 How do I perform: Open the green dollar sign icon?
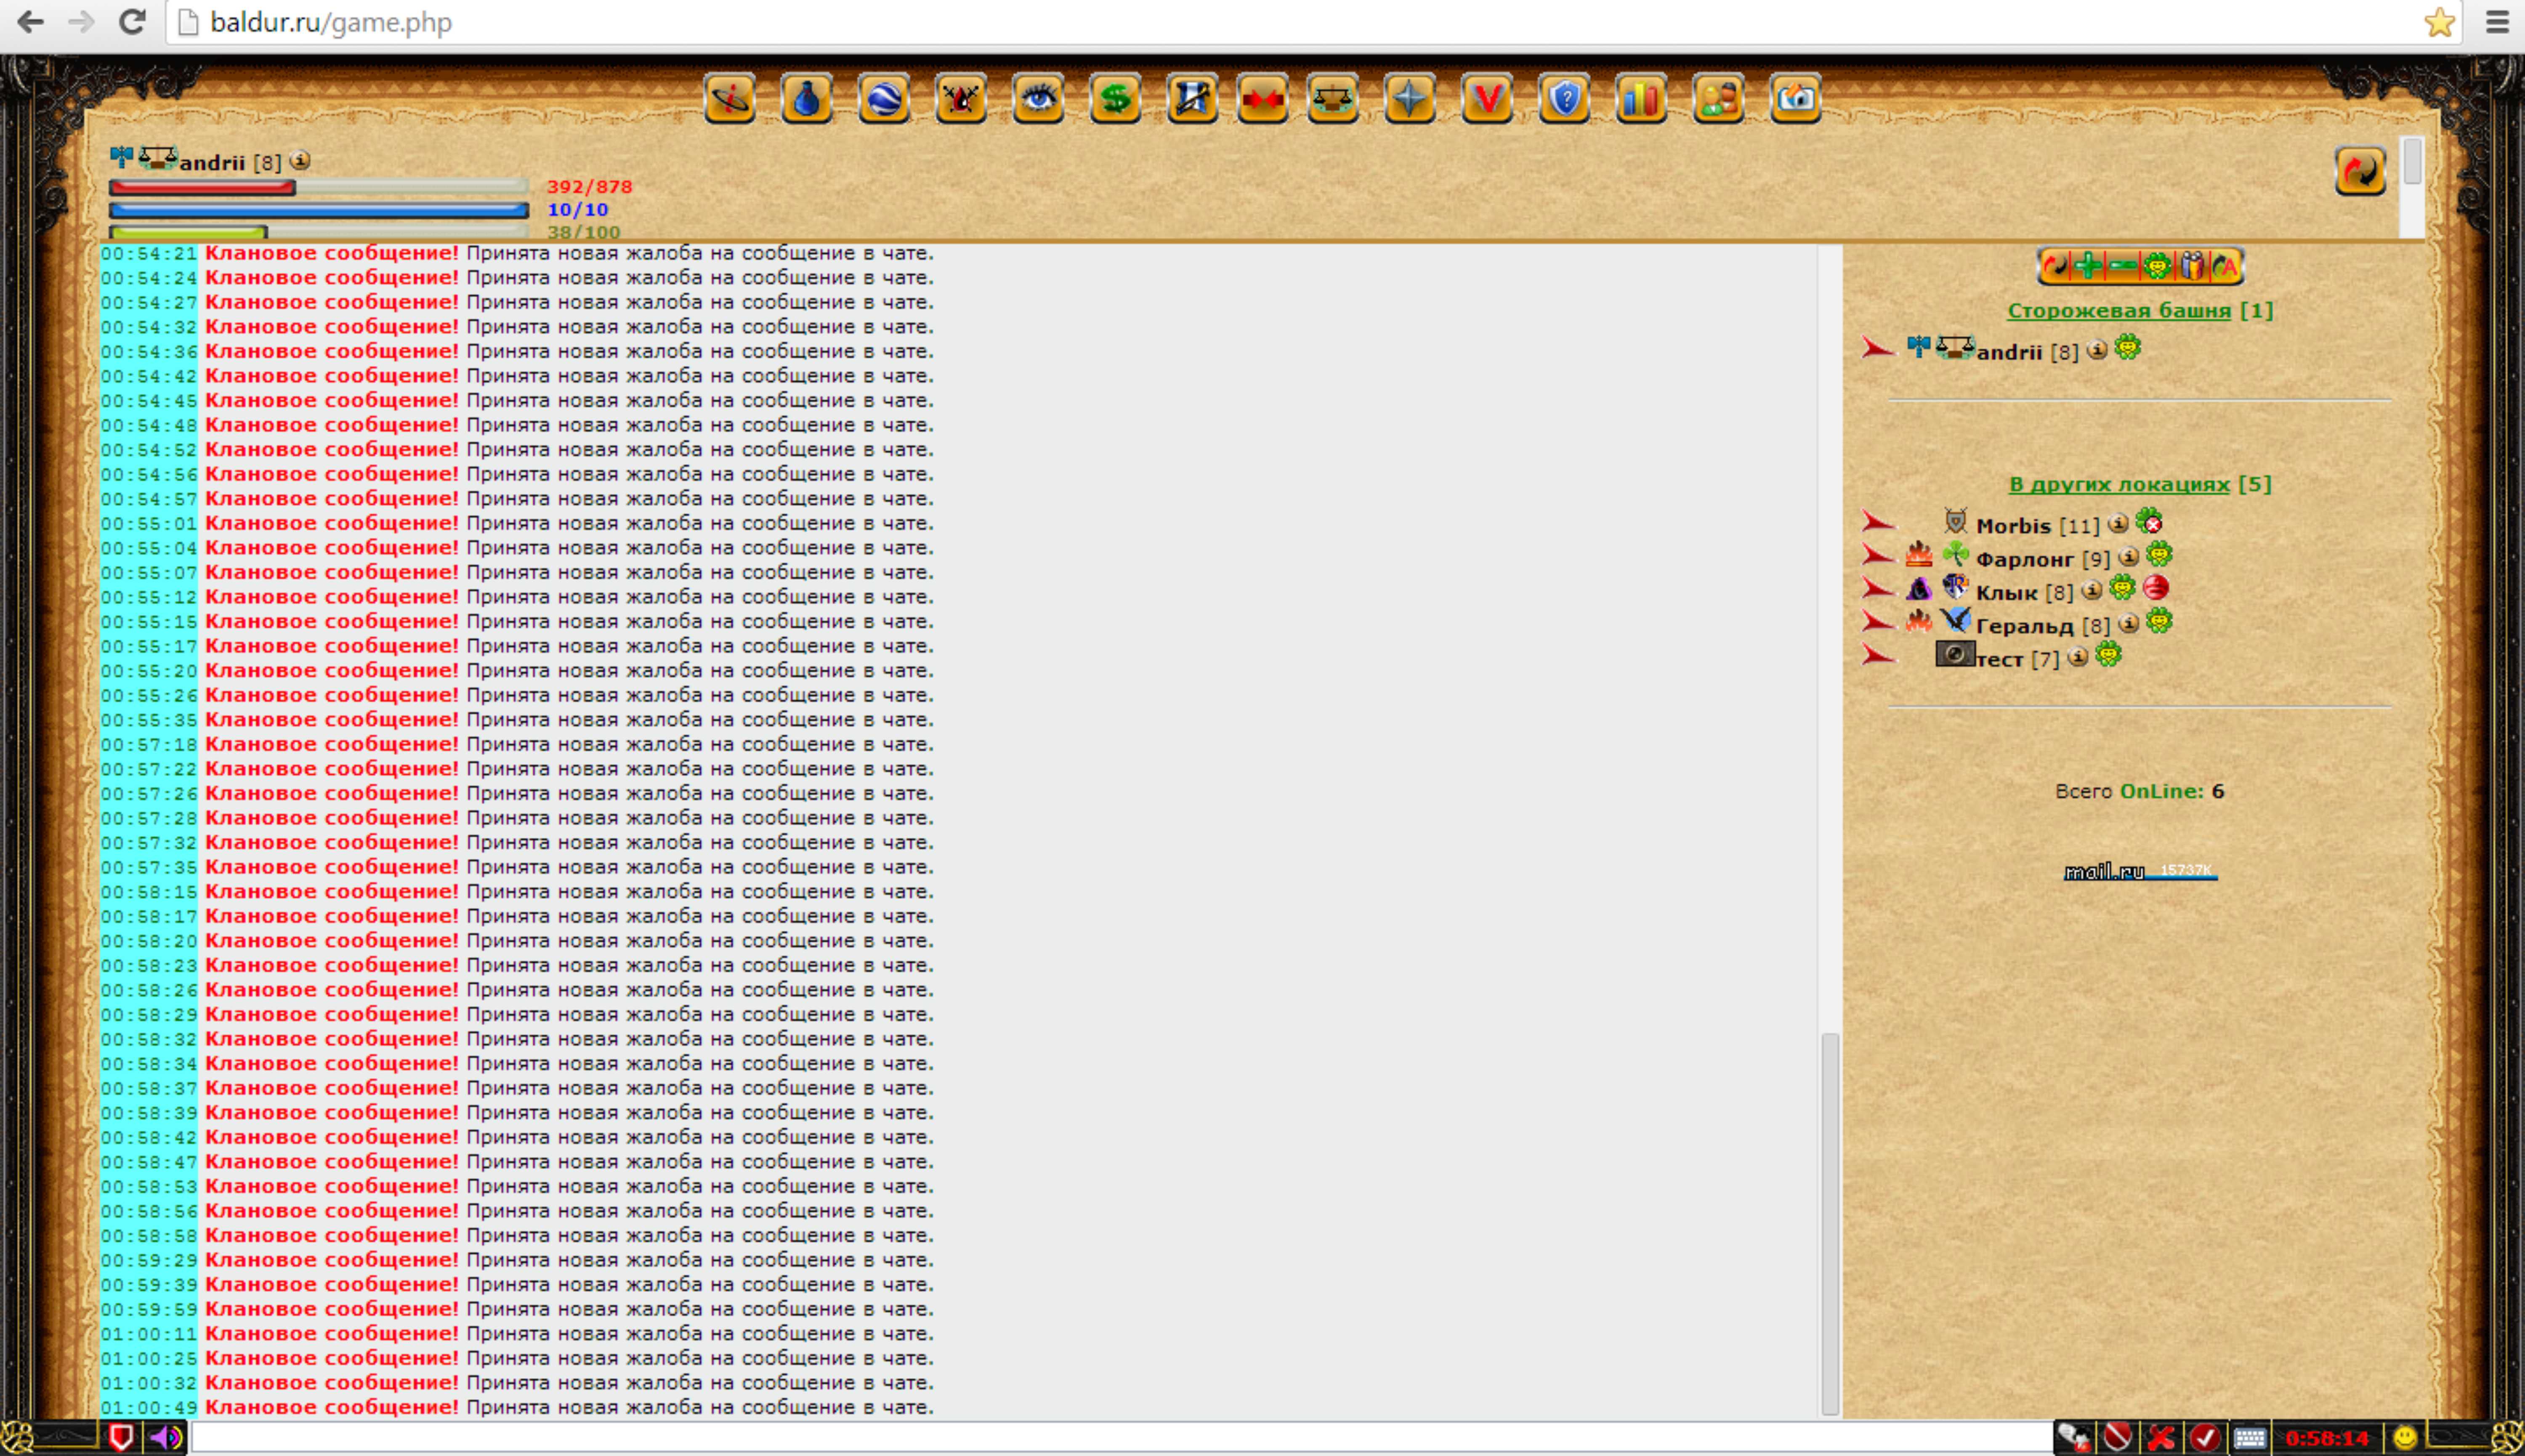pos(1115,98)
